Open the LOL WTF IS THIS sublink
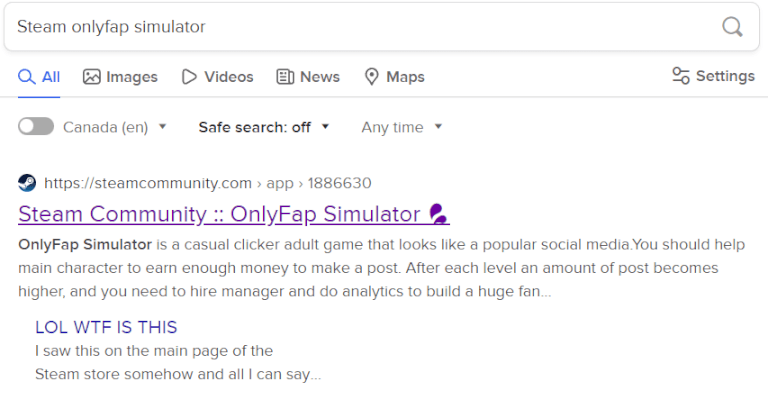The height and width of the screenshot is (409, 768). click(106, 327)
